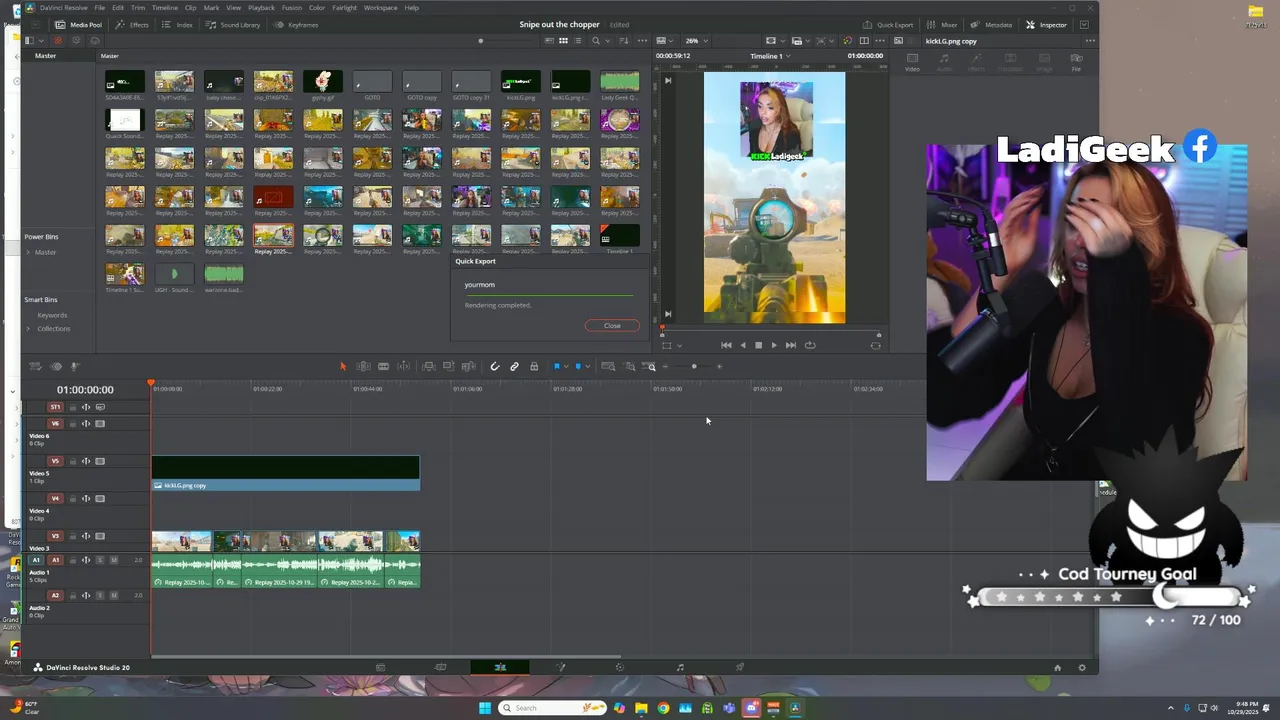
Task: Click the Windows Start button
Action: click(x=485, y=708)
